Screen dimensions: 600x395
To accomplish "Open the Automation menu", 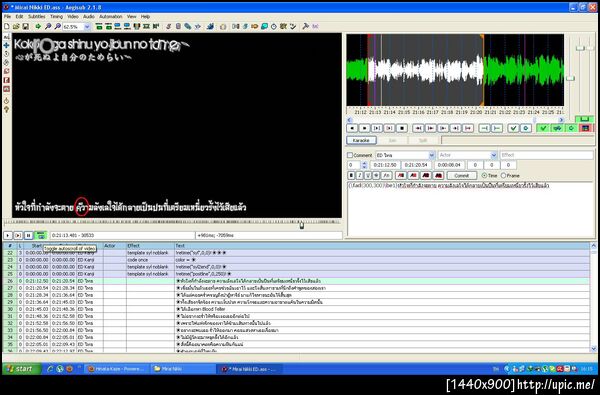I will tap(111, 16).
